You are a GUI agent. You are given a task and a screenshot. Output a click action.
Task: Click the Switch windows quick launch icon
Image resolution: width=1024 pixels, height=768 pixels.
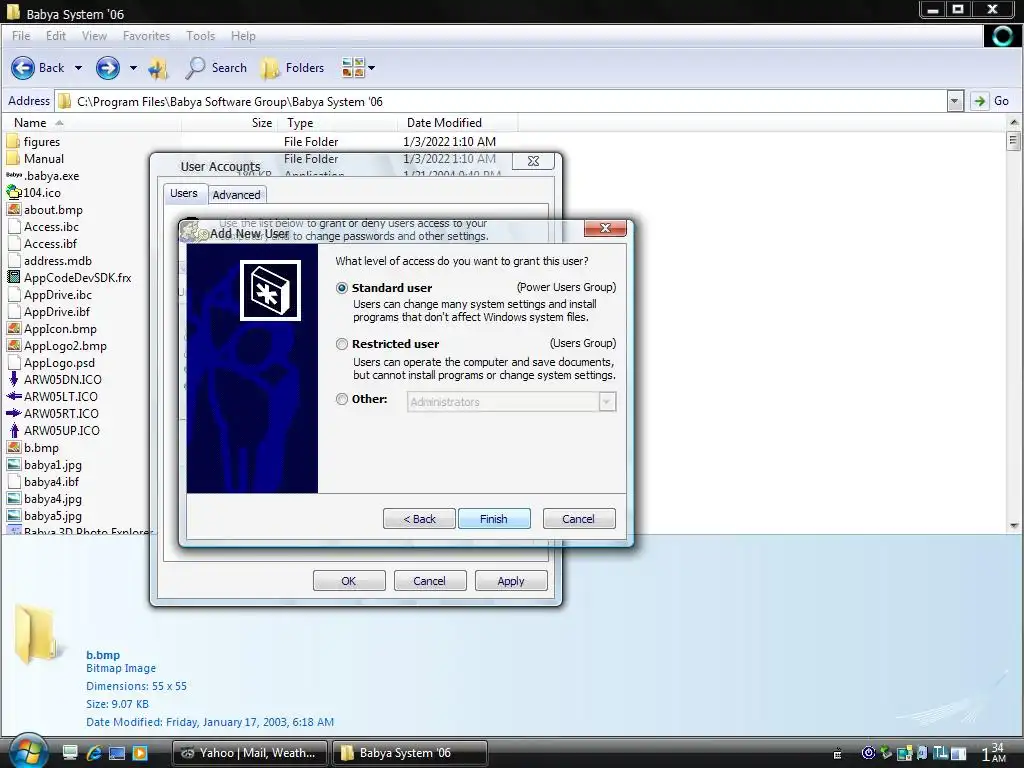(x=117, y=753)
